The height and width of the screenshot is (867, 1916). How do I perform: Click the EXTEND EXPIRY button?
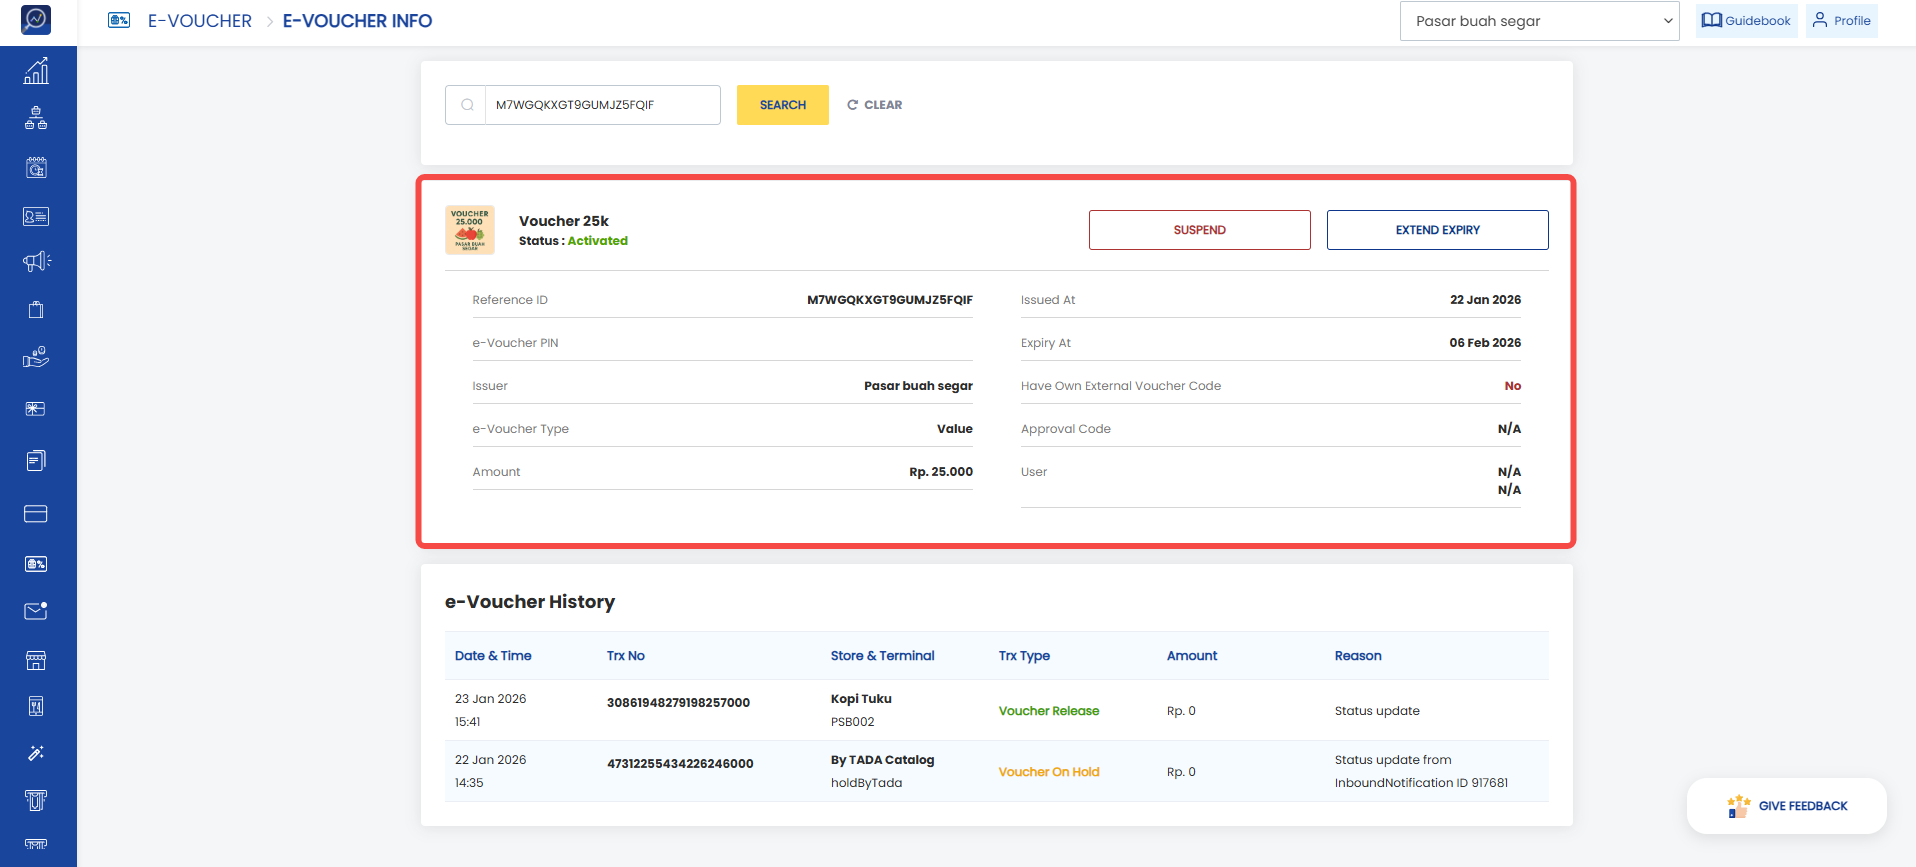(x=1437, y=230)
